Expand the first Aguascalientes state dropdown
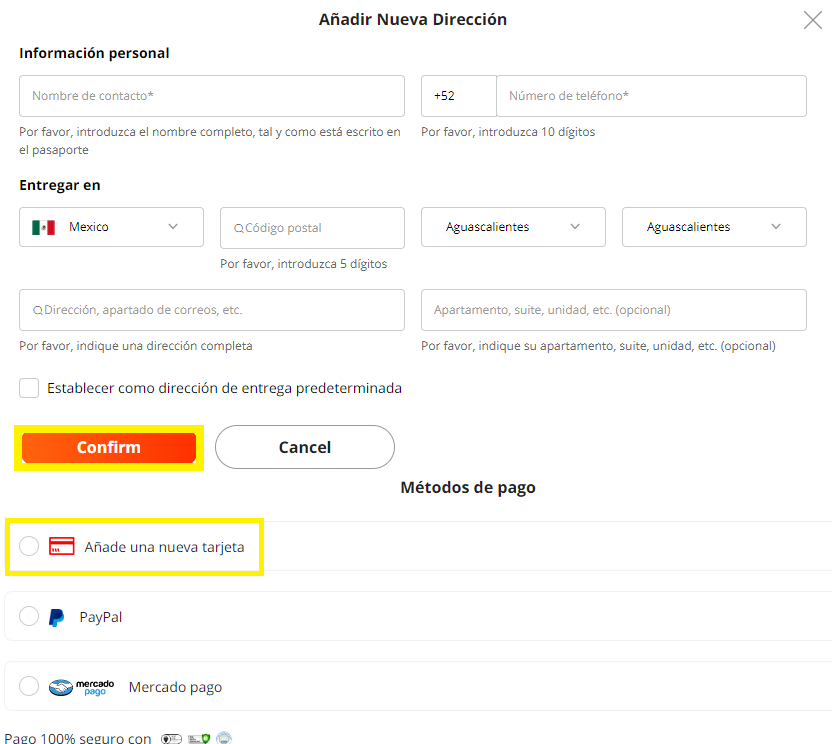The height and width of the screenshot is (744, 832). click(513, 227)
